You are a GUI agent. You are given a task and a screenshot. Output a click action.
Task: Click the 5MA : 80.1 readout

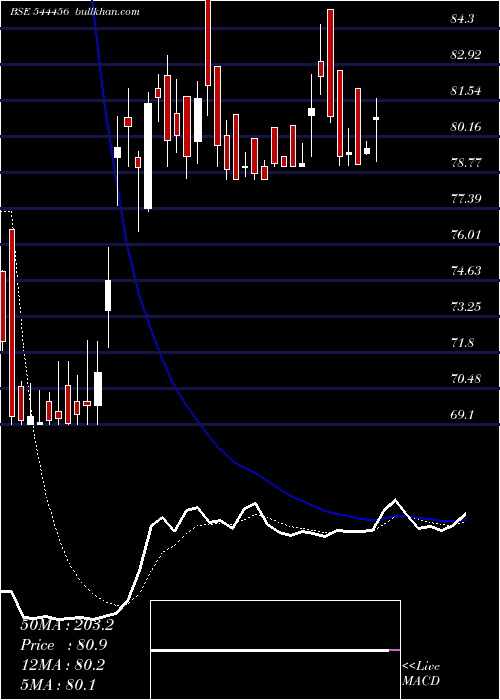(x=58, y=685)
